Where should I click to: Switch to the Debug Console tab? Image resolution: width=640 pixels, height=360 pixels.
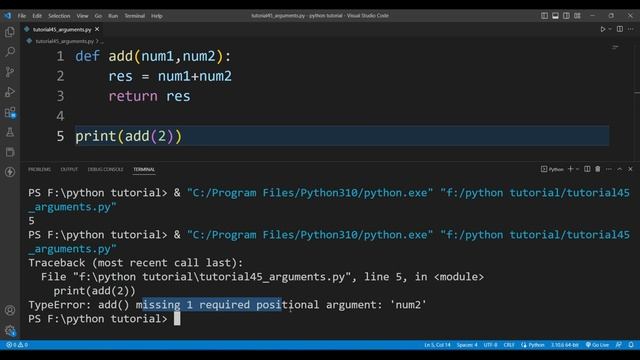tap(105, 169)
